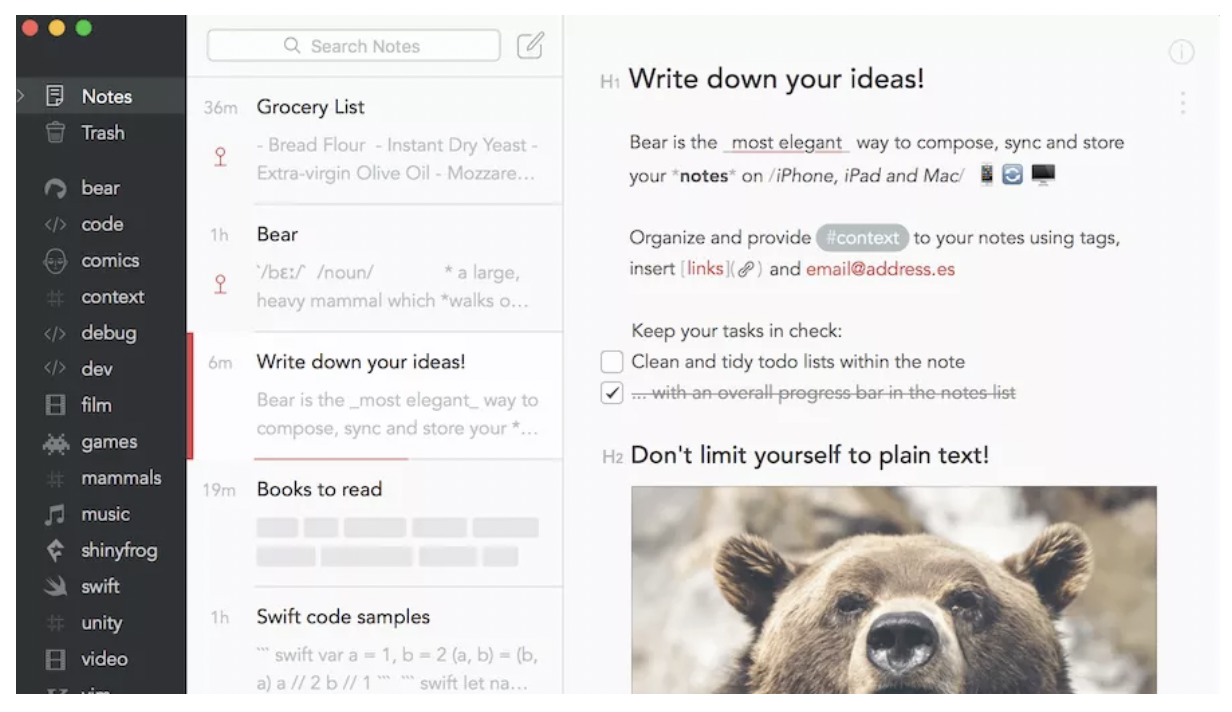Open the comics tag icon

[56, 261]
